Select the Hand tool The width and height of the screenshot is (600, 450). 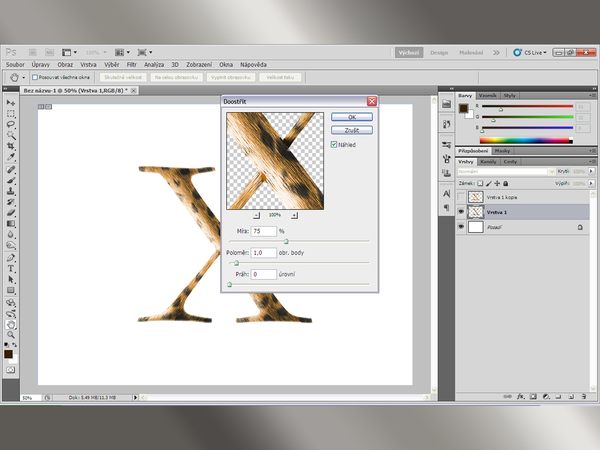(x=11, y=324)
